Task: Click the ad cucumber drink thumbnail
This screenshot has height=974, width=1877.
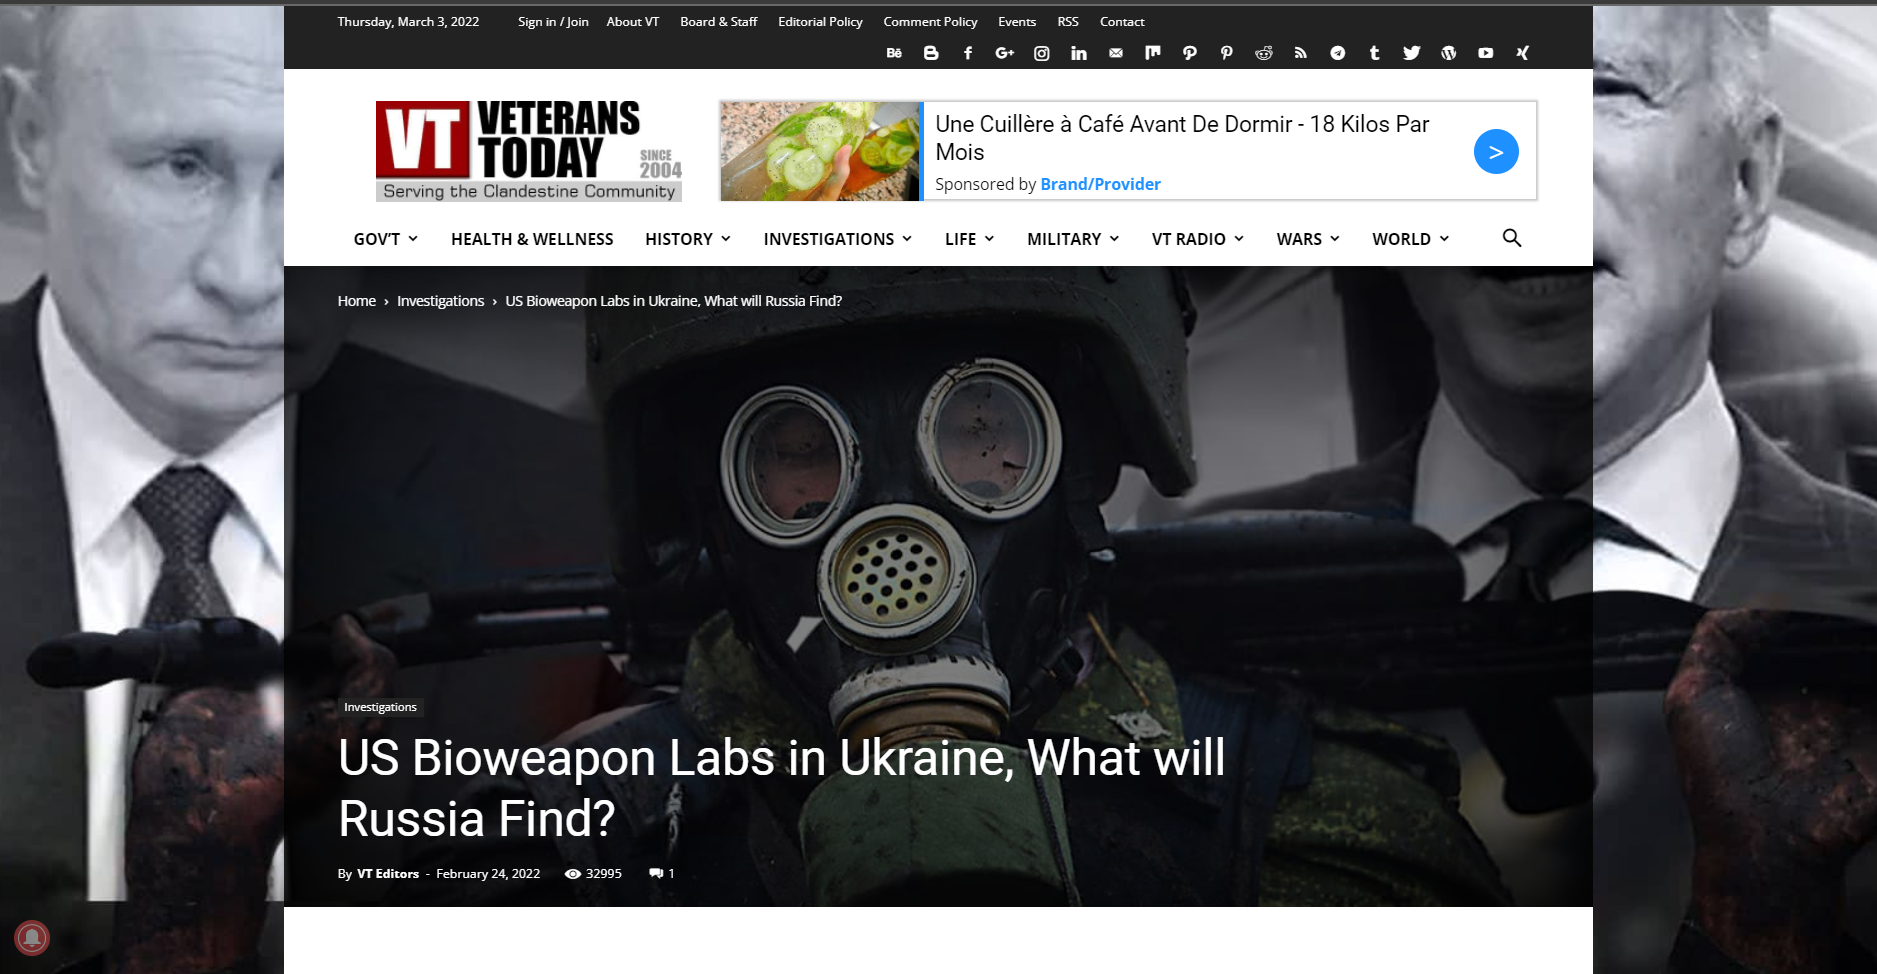Action: pyautogui.click(x=820, y=151)
